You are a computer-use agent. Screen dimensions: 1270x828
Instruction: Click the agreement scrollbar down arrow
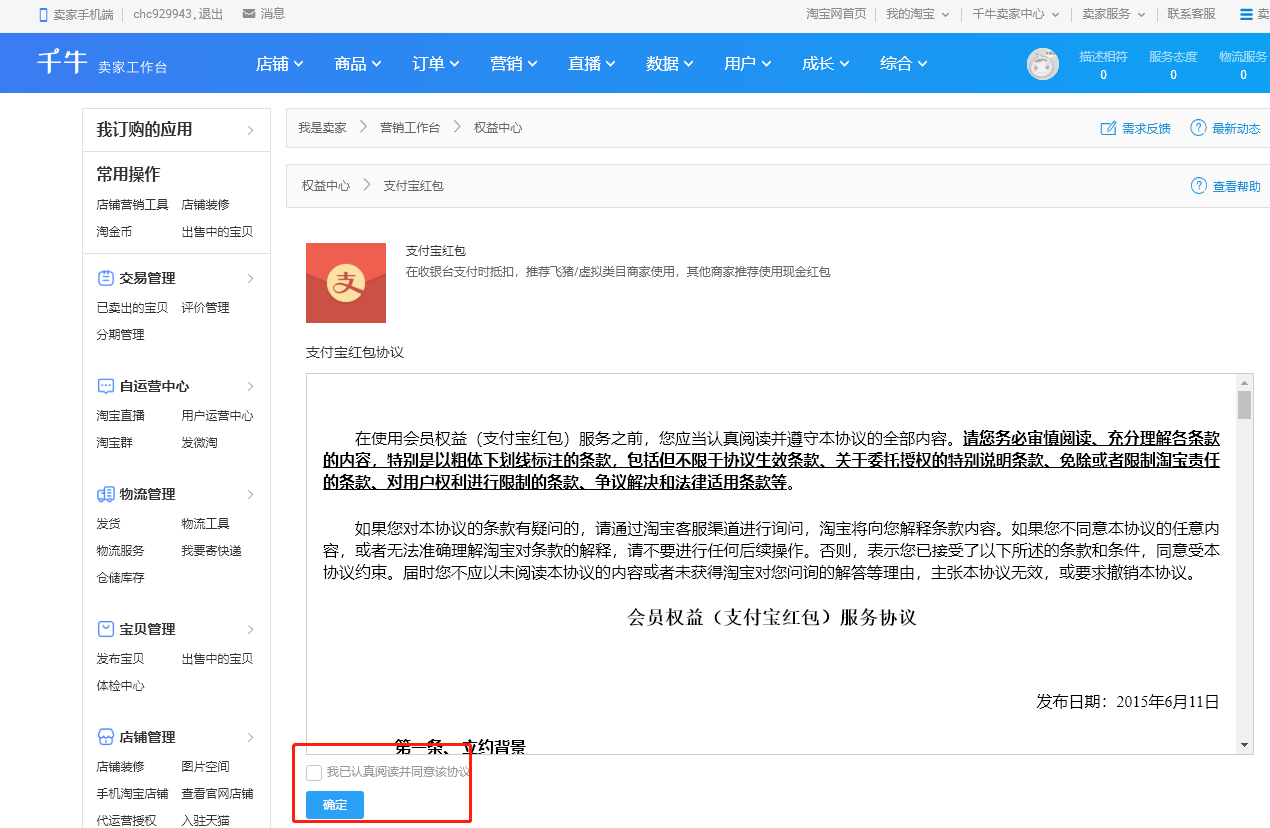point(1244,745)
